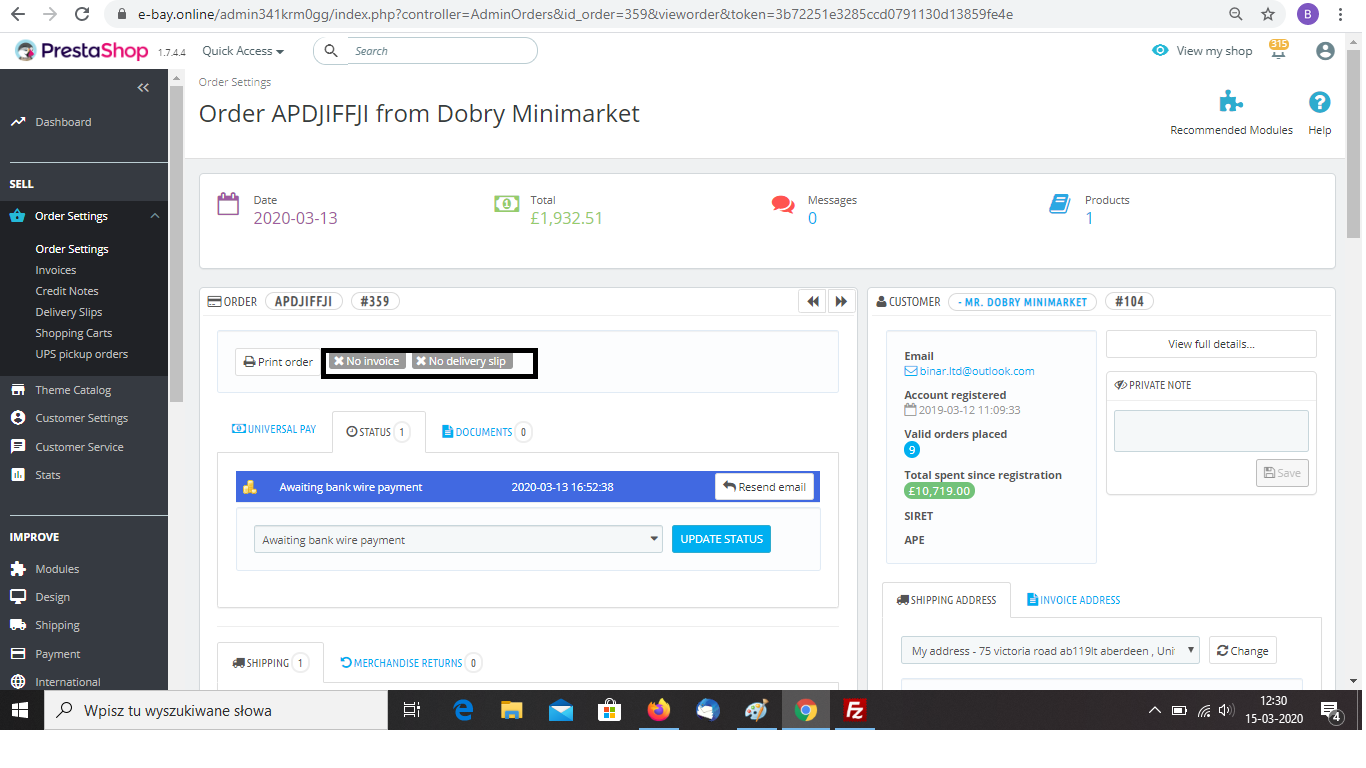1366x768 pixels.
Task: Open Design sidebar item
Action: click(x=52, y=597)
